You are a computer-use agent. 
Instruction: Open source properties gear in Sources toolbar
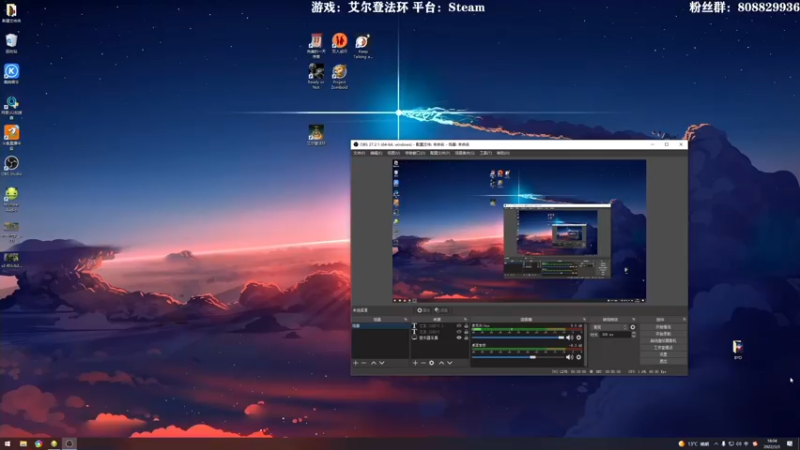pyautogui.click(x=432, y=363)
